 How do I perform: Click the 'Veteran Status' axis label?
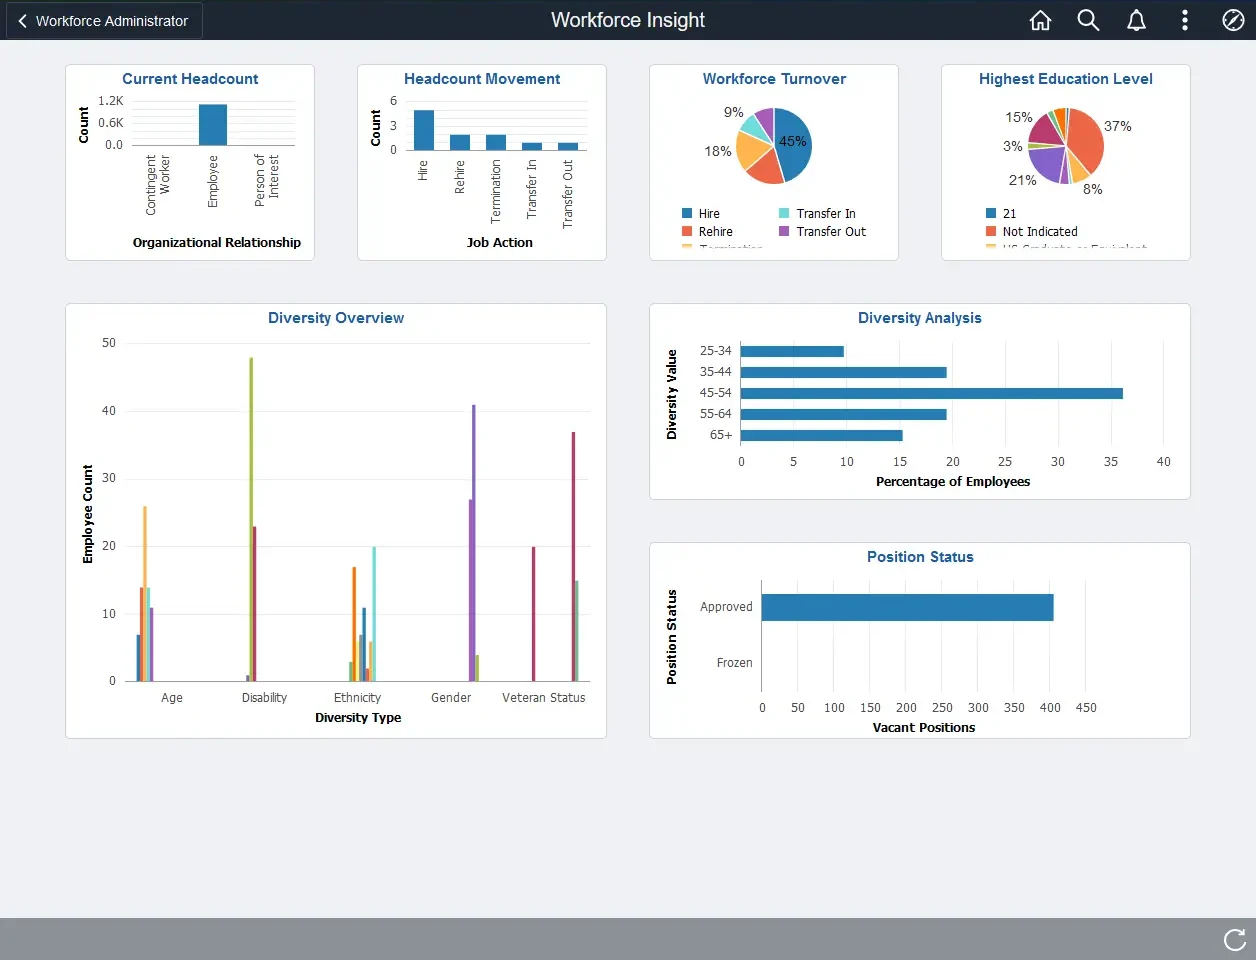click(x=544, y=698)
